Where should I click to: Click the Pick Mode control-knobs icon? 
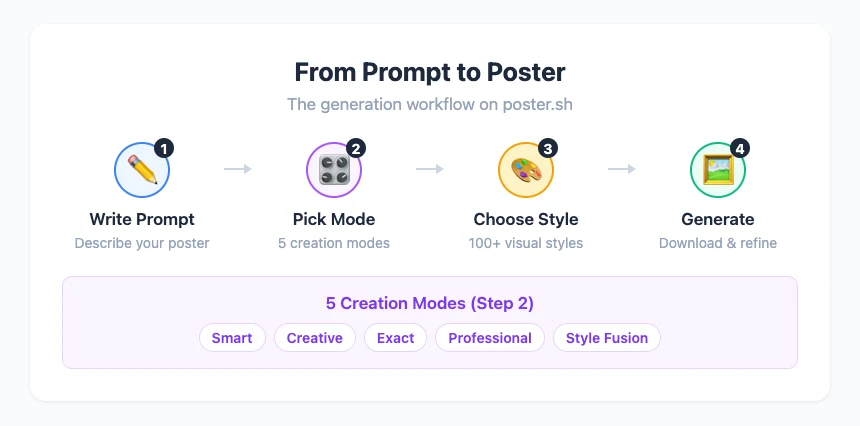point(333,170)
